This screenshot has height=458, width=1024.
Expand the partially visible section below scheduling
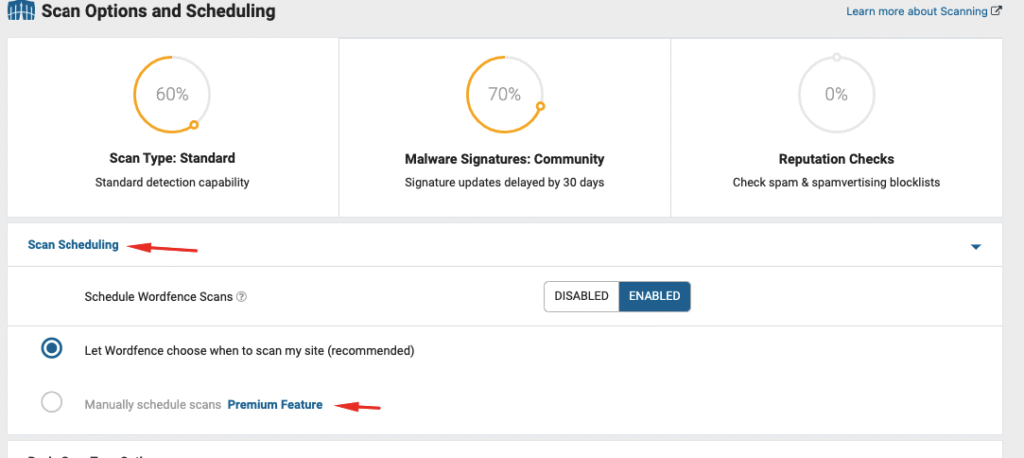[x=505, y=450]
